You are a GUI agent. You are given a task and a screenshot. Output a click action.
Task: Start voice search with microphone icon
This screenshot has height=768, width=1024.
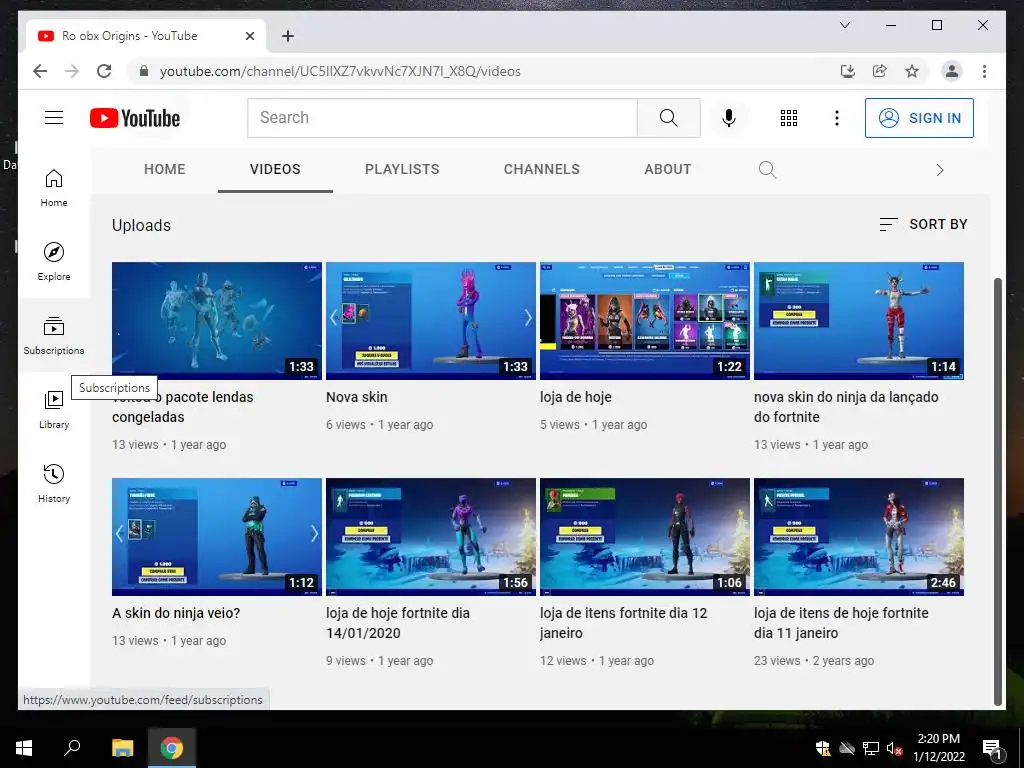tap(729, 118)
